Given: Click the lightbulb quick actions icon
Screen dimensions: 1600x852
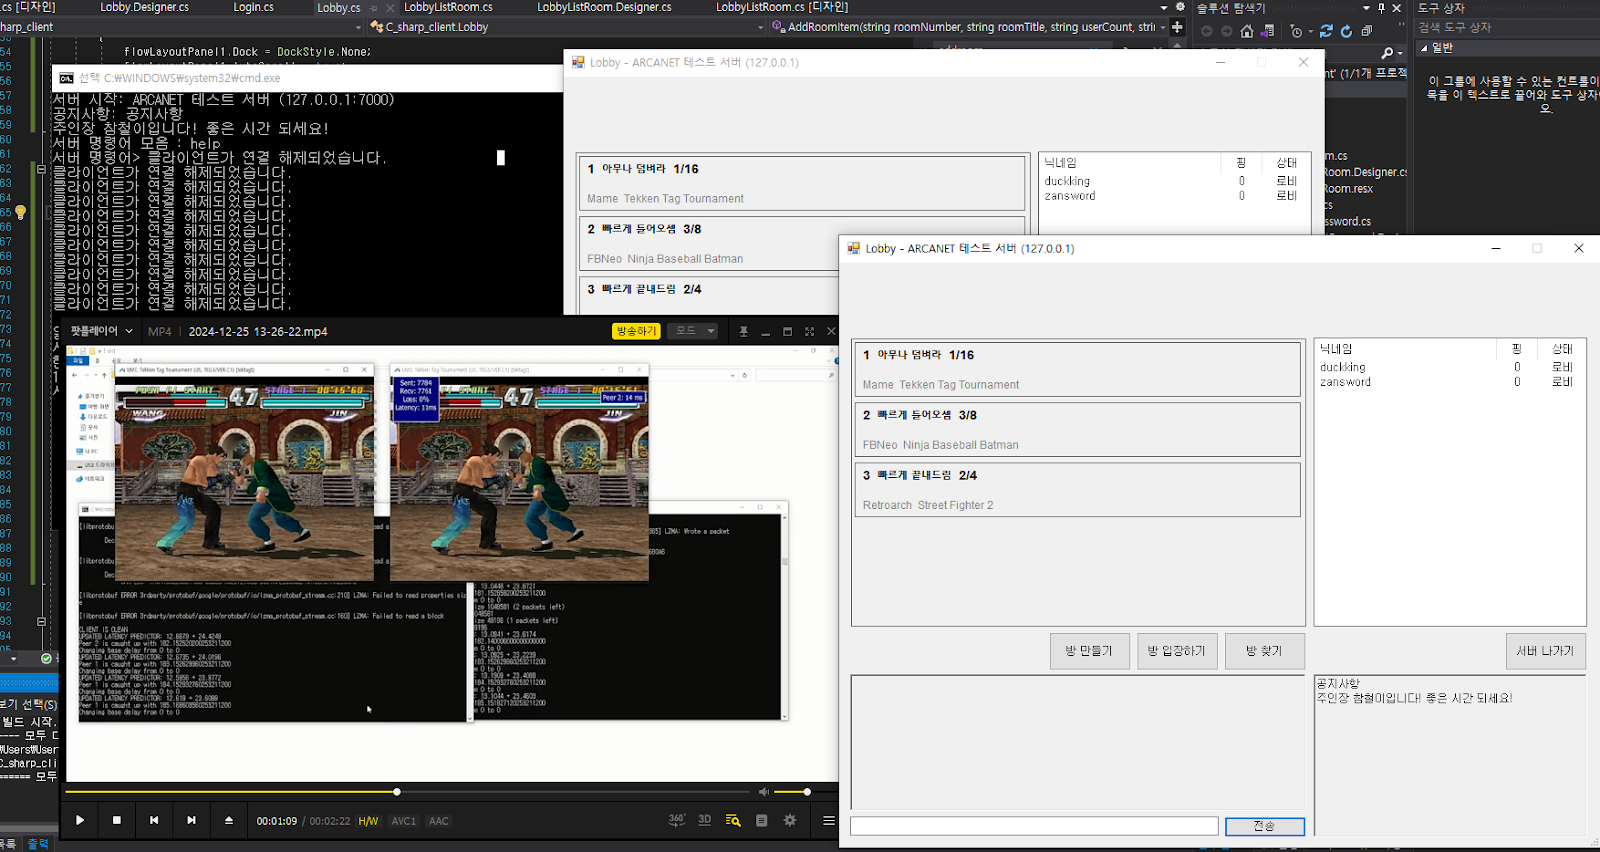Looking at the screenshot, I should click(x=20, y=212).
